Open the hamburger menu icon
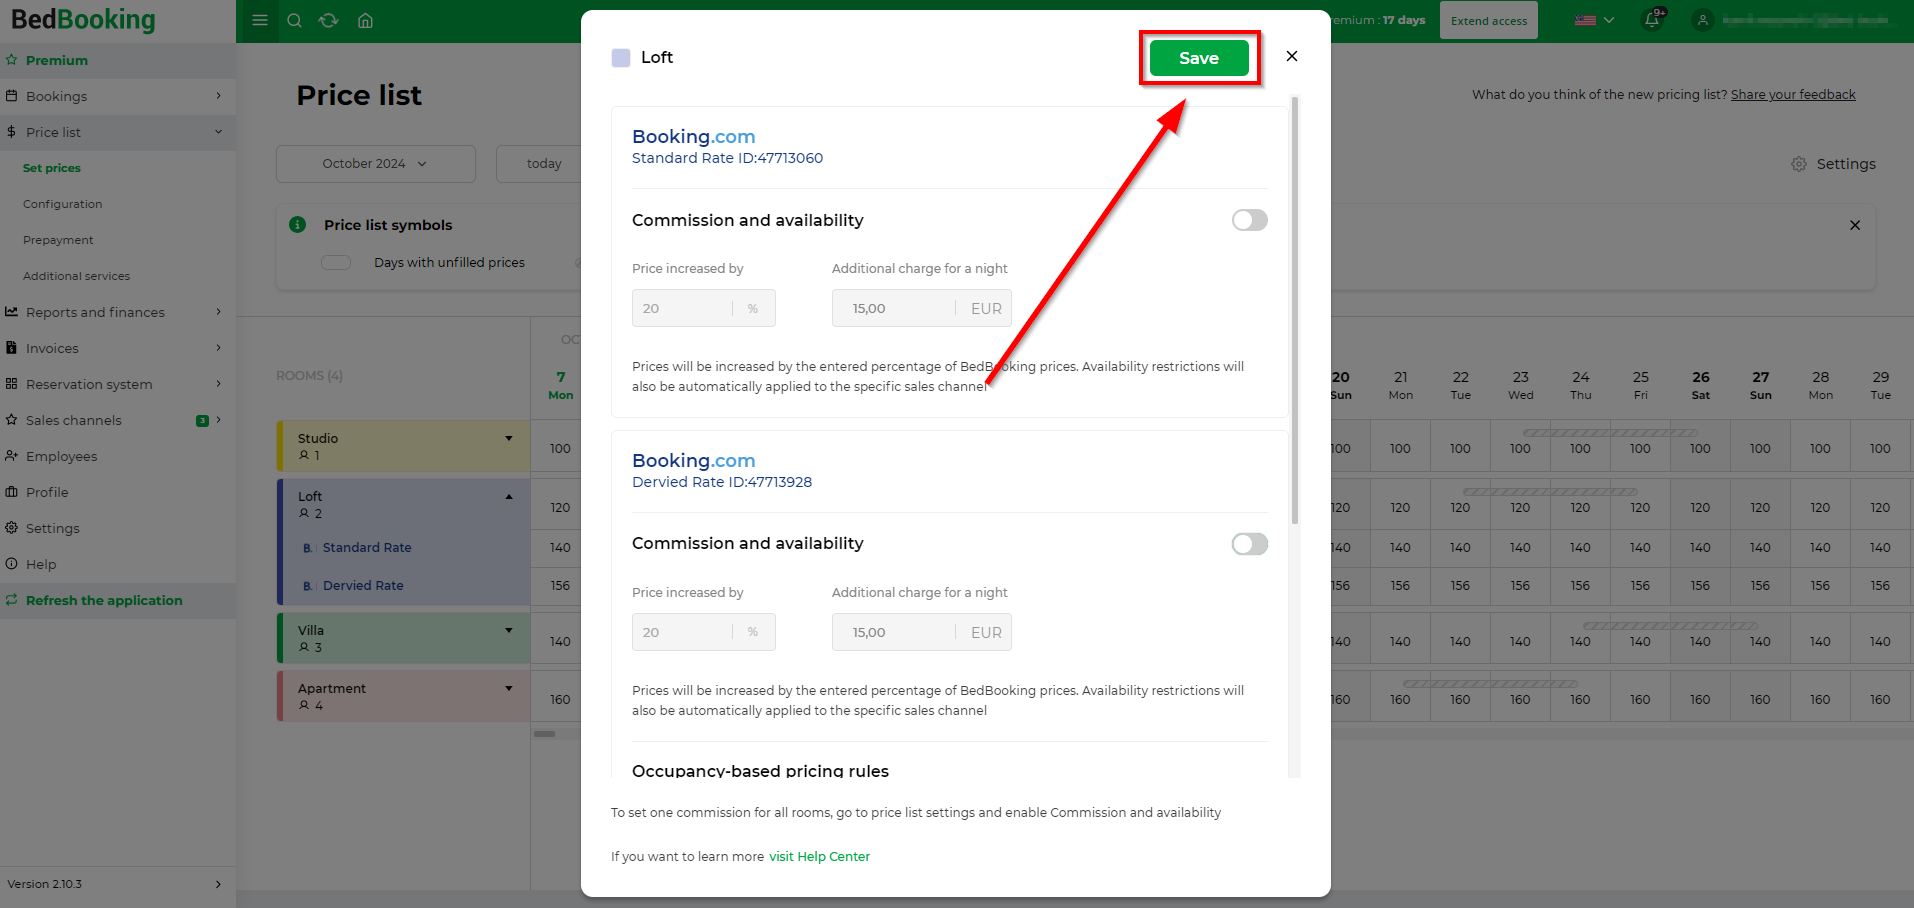 (x=260, y=20)
